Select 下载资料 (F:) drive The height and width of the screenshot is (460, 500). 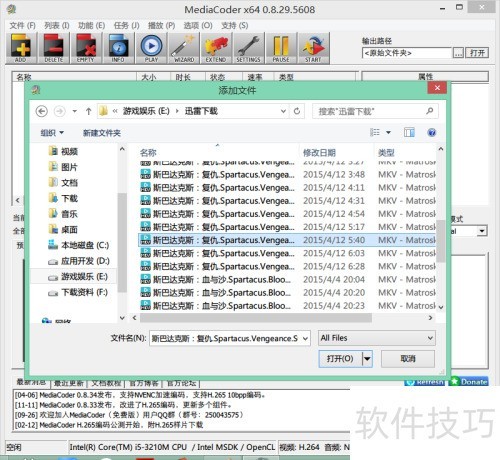(78, 292)
